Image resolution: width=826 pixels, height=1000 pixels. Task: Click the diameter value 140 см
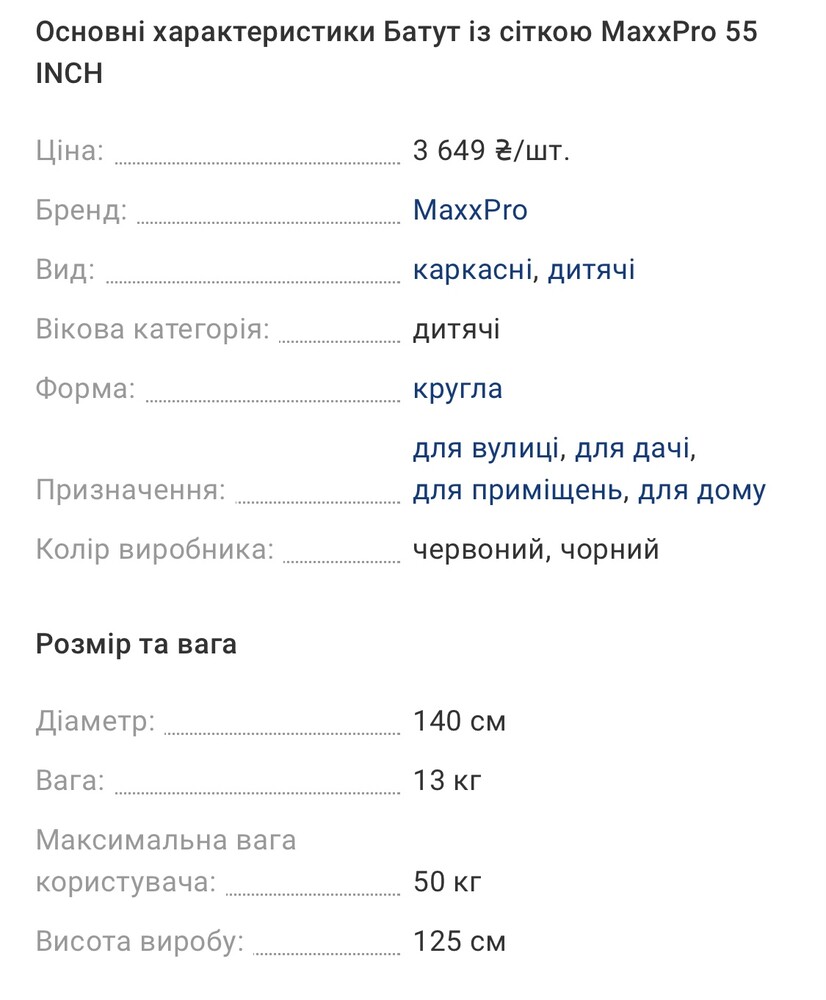tap(459, 721)
